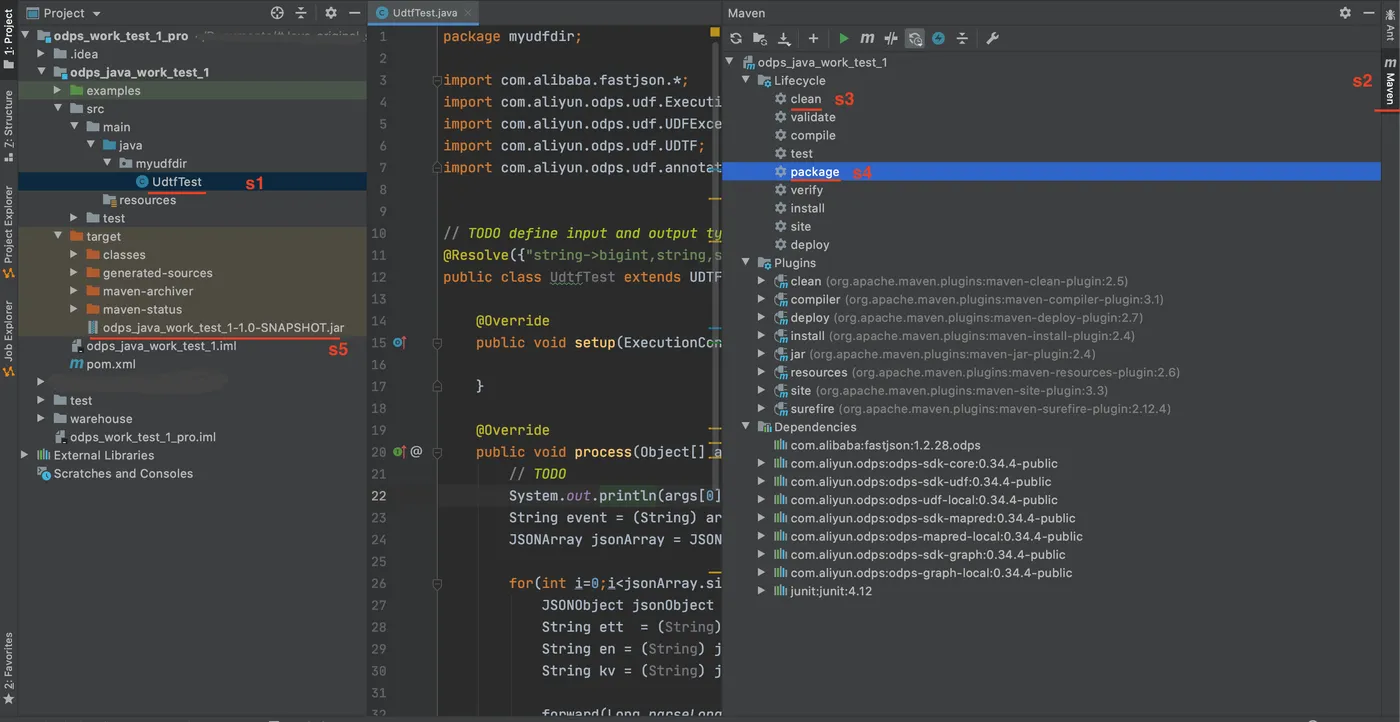
Task: Fold code block at line 3 imports
Action: click(x=437, y=80)
